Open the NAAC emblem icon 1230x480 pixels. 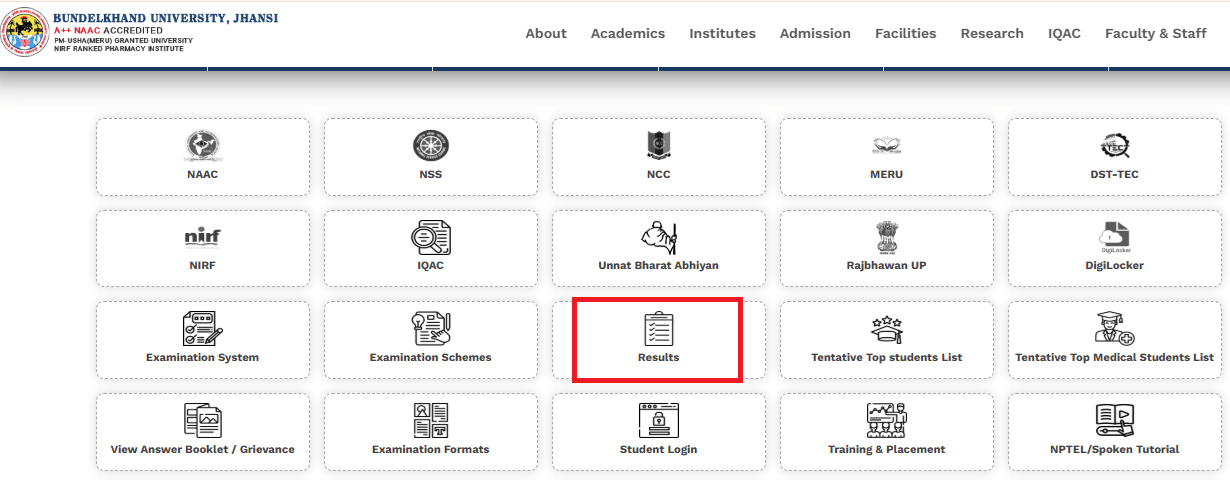coord(203,147)
